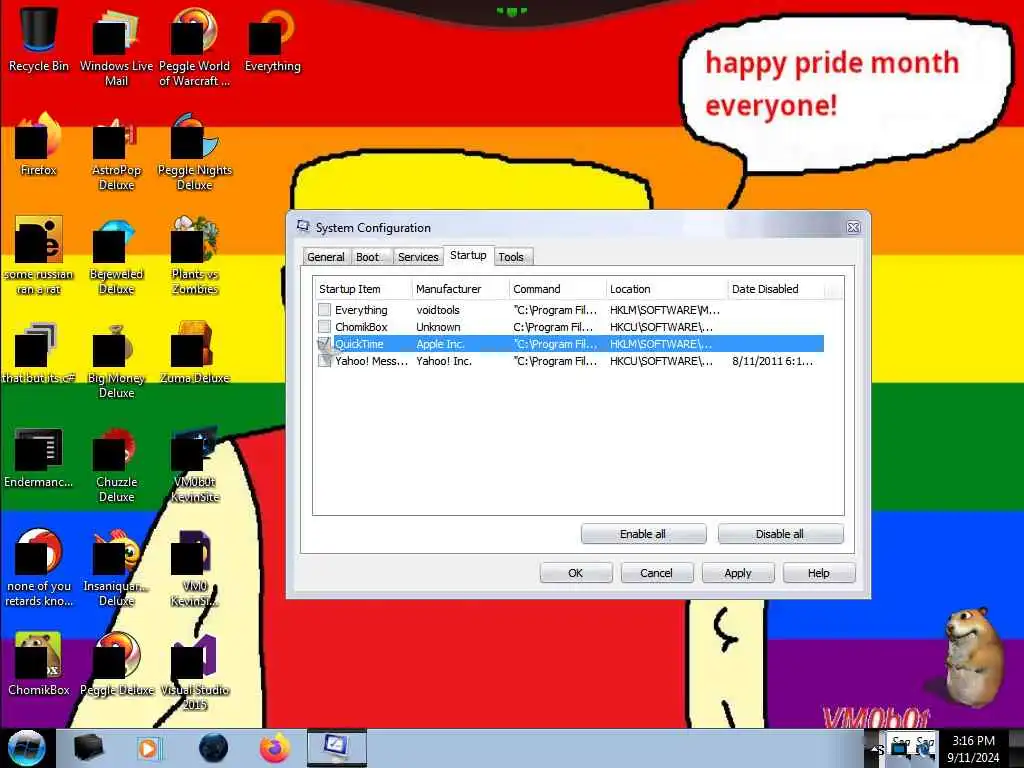Open the Everything desktop shortcut

click(x=272, y=39)
